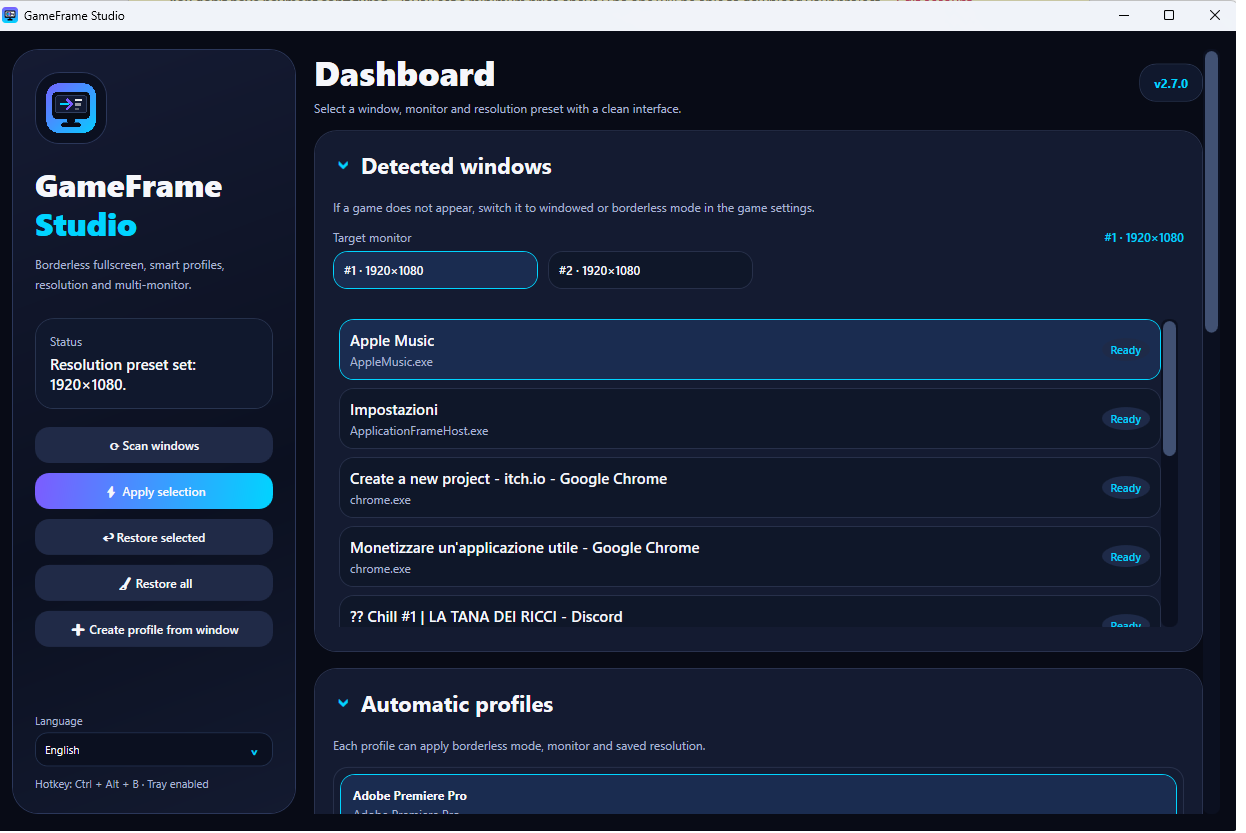Click the Ready badge on Apple Music row

1125,350
